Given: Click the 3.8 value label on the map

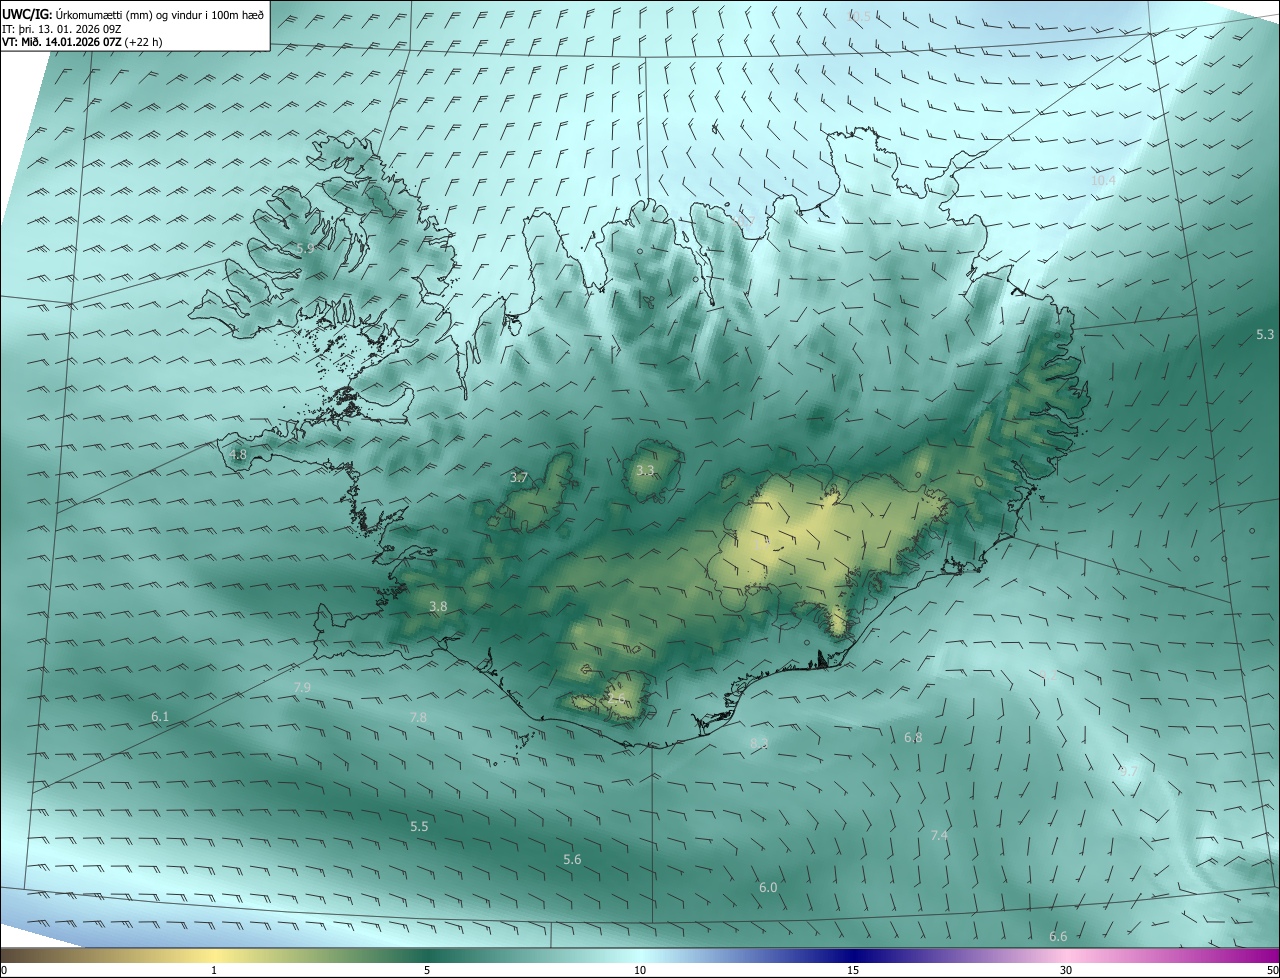Looking at the screenshot, I should tap(438, 606).
